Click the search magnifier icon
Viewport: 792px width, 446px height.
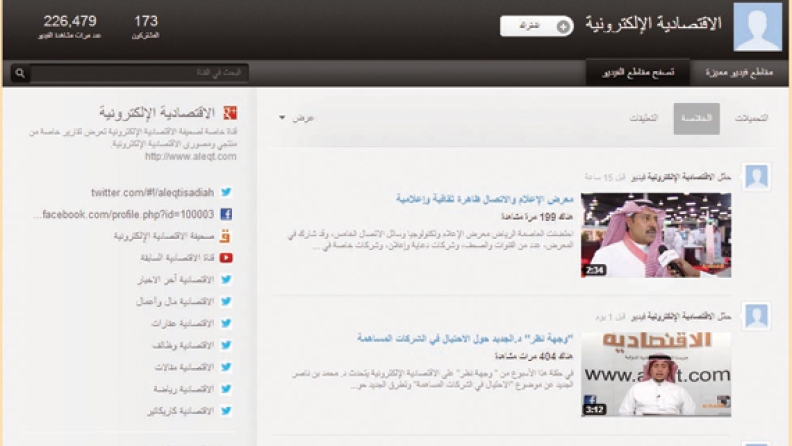pos(20,73)
